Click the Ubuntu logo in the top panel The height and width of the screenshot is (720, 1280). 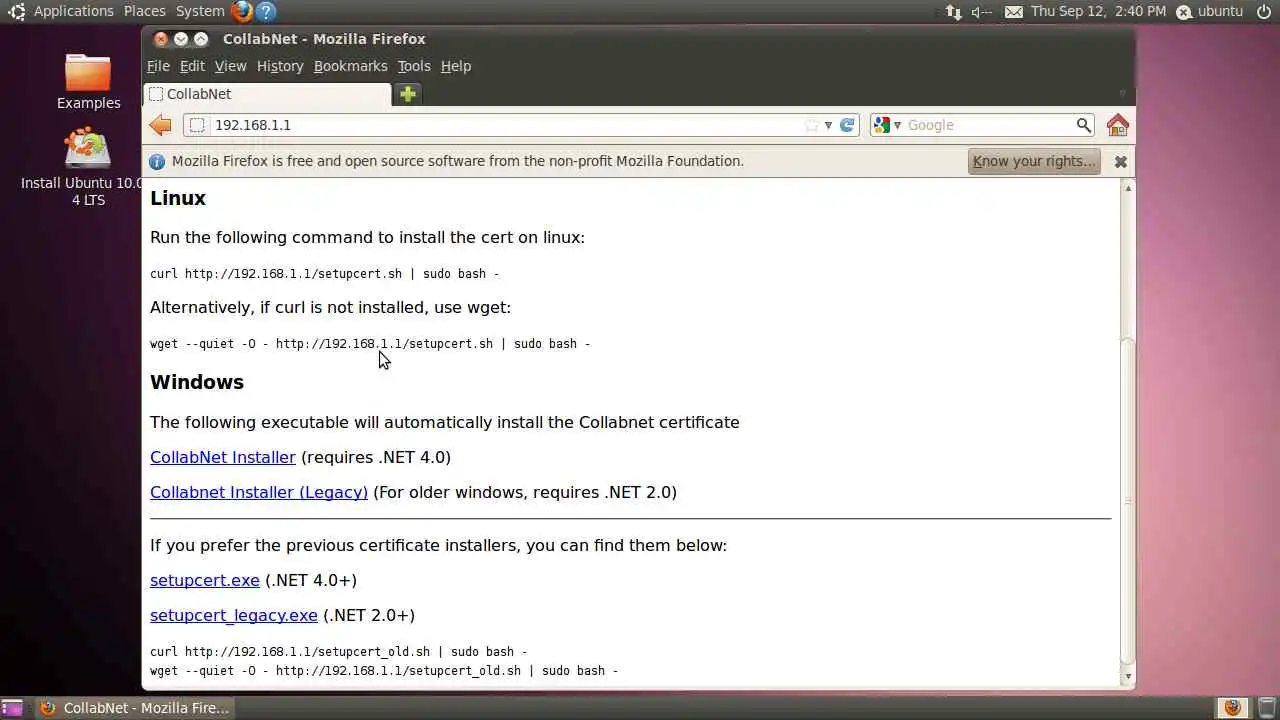[16, 12]
